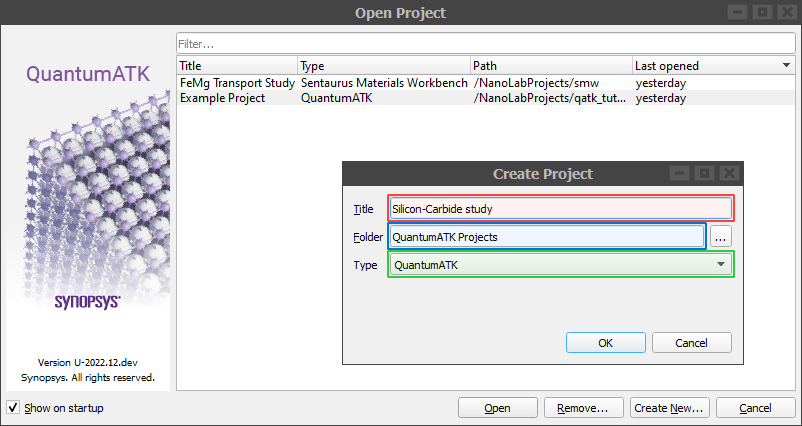This screenshot has height=426, width=802.
Task: Sort by the Title column header
Action: pyautogui.click(x=237, y=66)
